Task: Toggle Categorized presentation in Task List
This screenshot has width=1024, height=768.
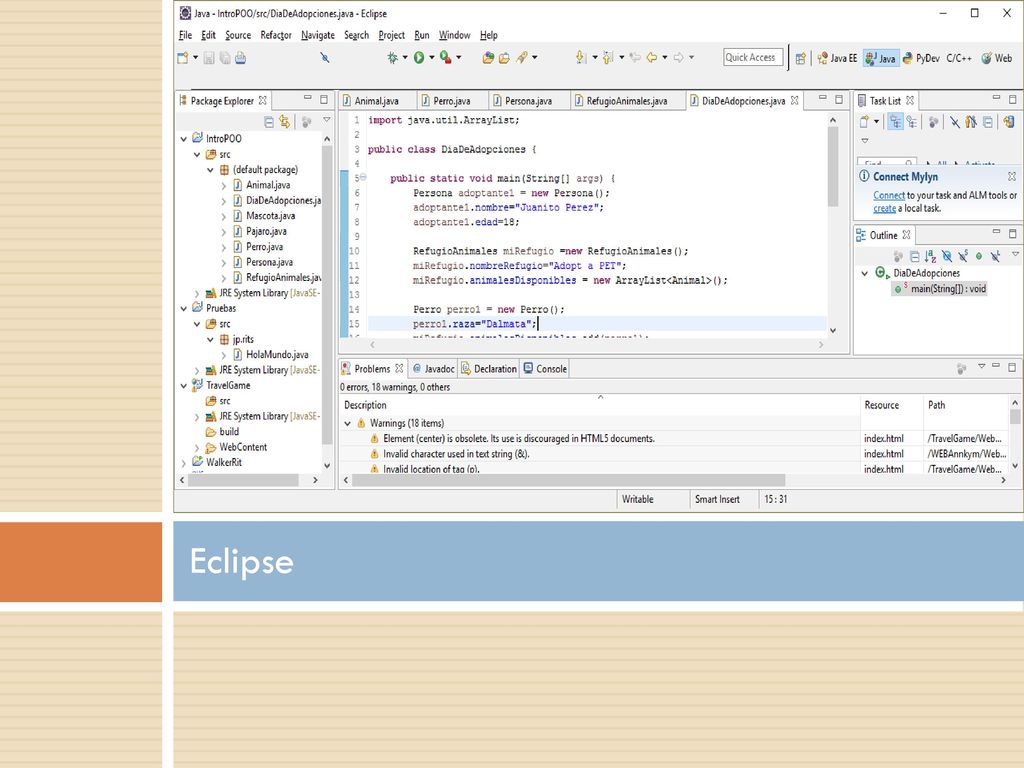Action: 895,121
